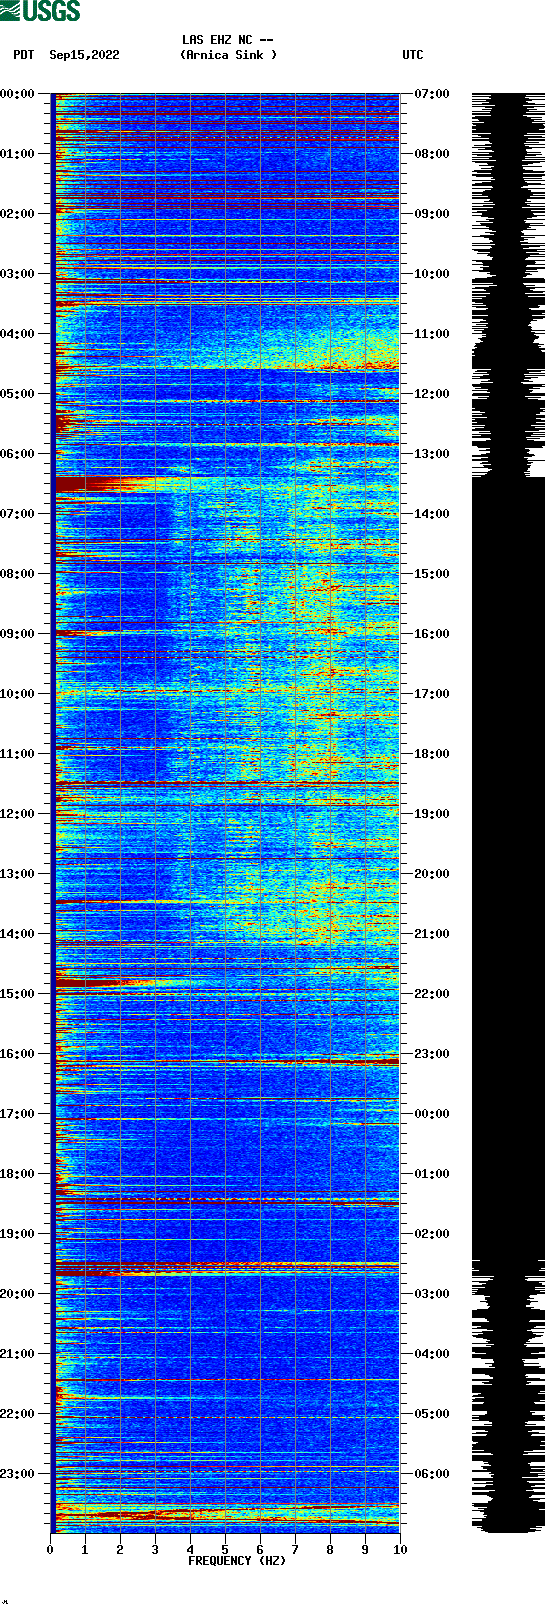Select the date Sep15,2022
Image resolution: width=552 pixels, height=1613 pixels.
(x=84, y=55)
